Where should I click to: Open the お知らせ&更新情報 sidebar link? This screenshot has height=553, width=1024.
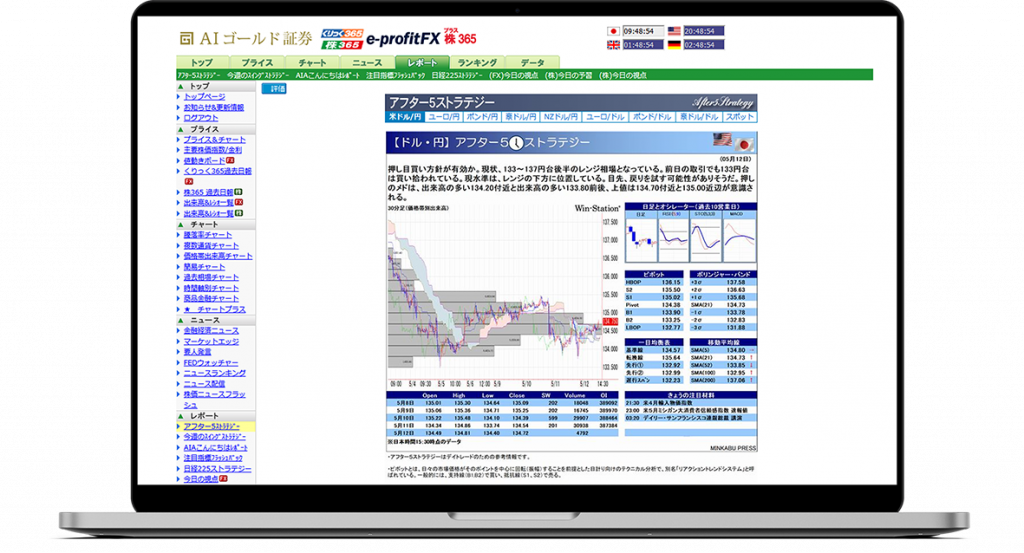pyautogui.click(x=214, y=107)
